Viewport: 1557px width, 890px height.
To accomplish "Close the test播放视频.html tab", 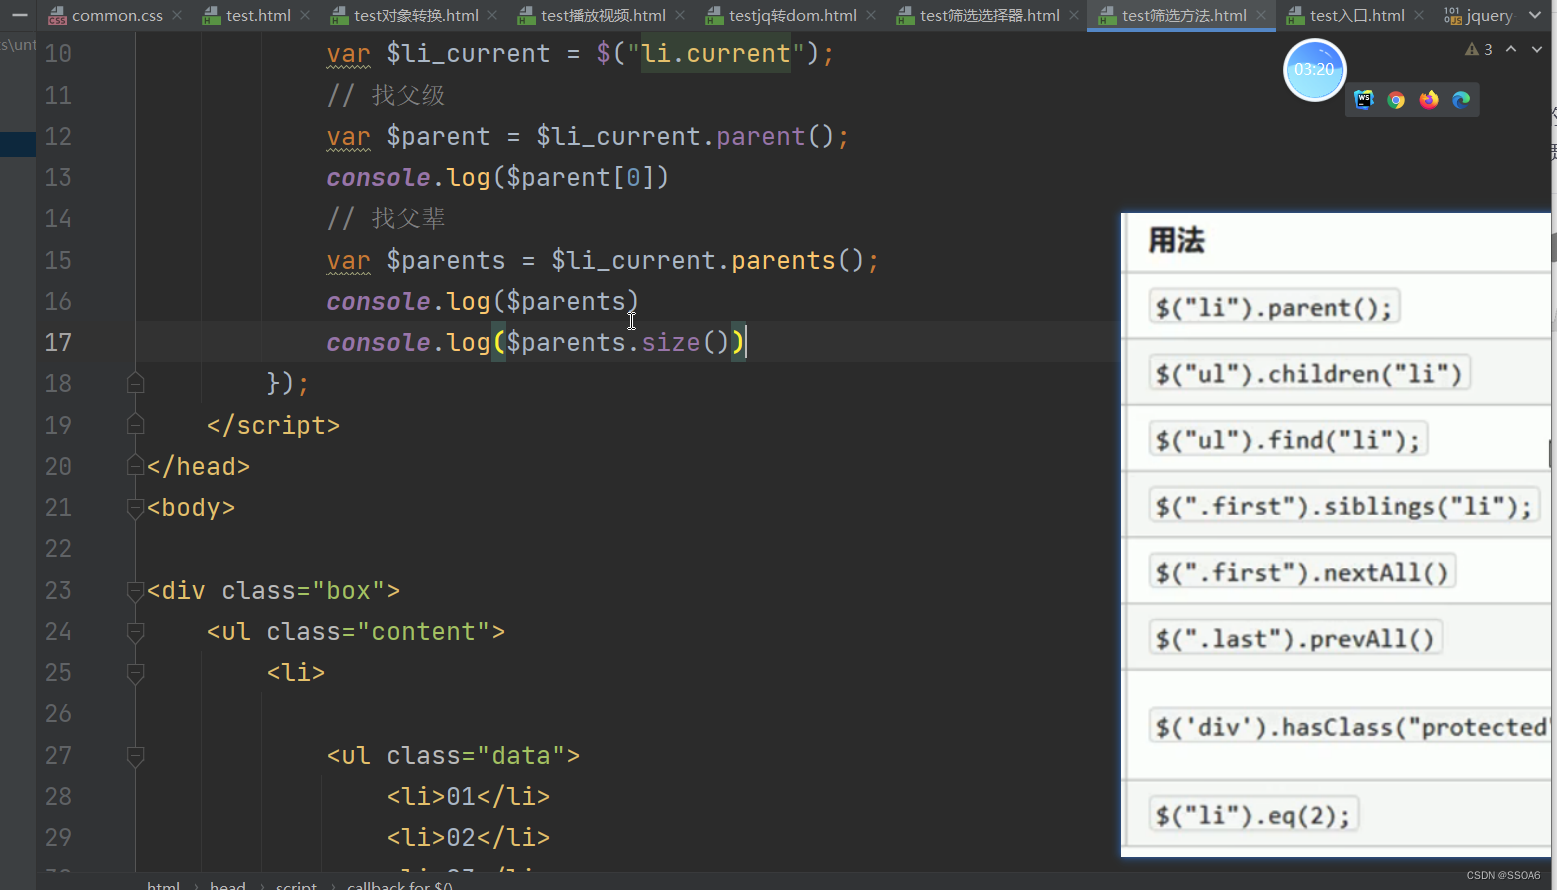I will (680, 15).
